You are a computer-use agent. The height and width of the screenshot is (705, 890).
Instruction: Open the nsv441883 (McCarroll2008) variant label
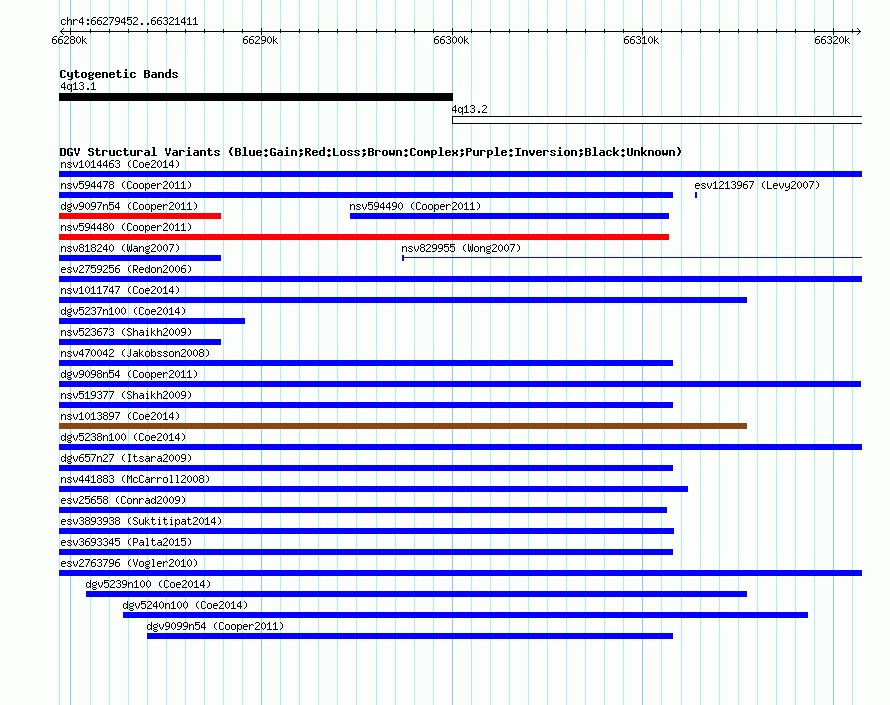pyautogui.click(x=135, y=479)
